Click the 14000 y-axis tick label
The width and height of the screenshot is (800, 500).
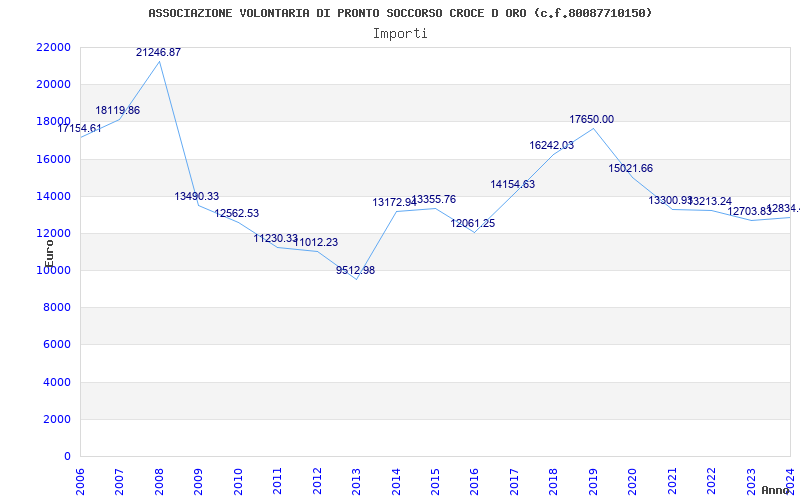(x=53, y=196)
